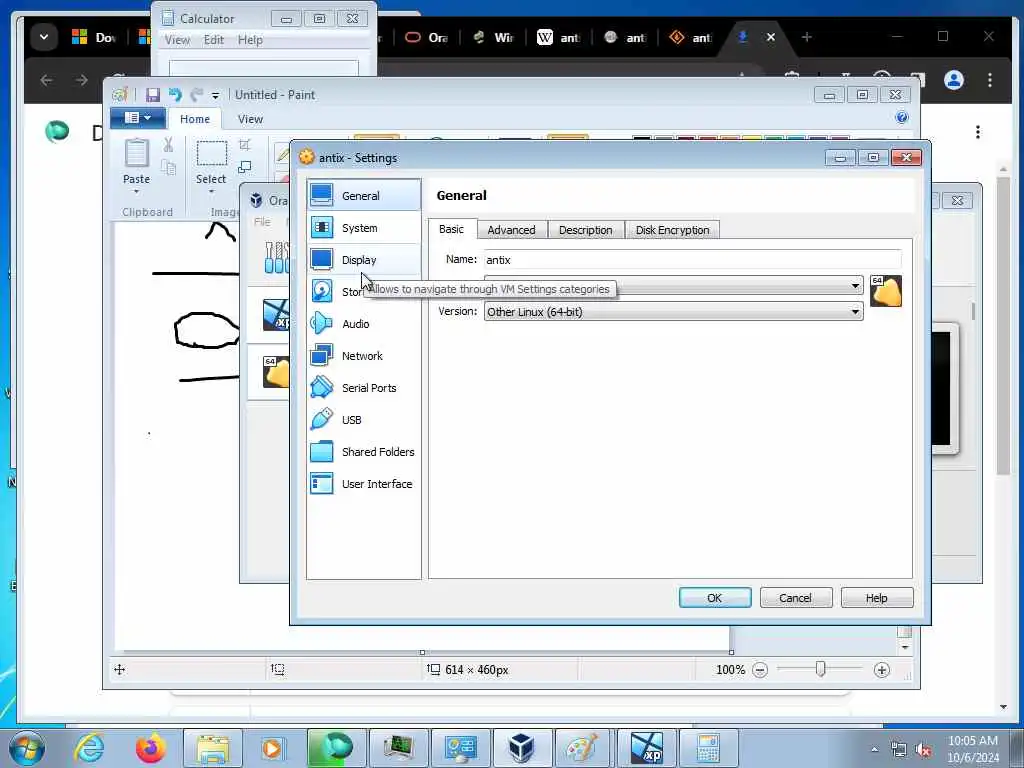This screenshot has height=768, width=1024.
Task: Open the Display settings category
Action: click(x=364, y=259)
